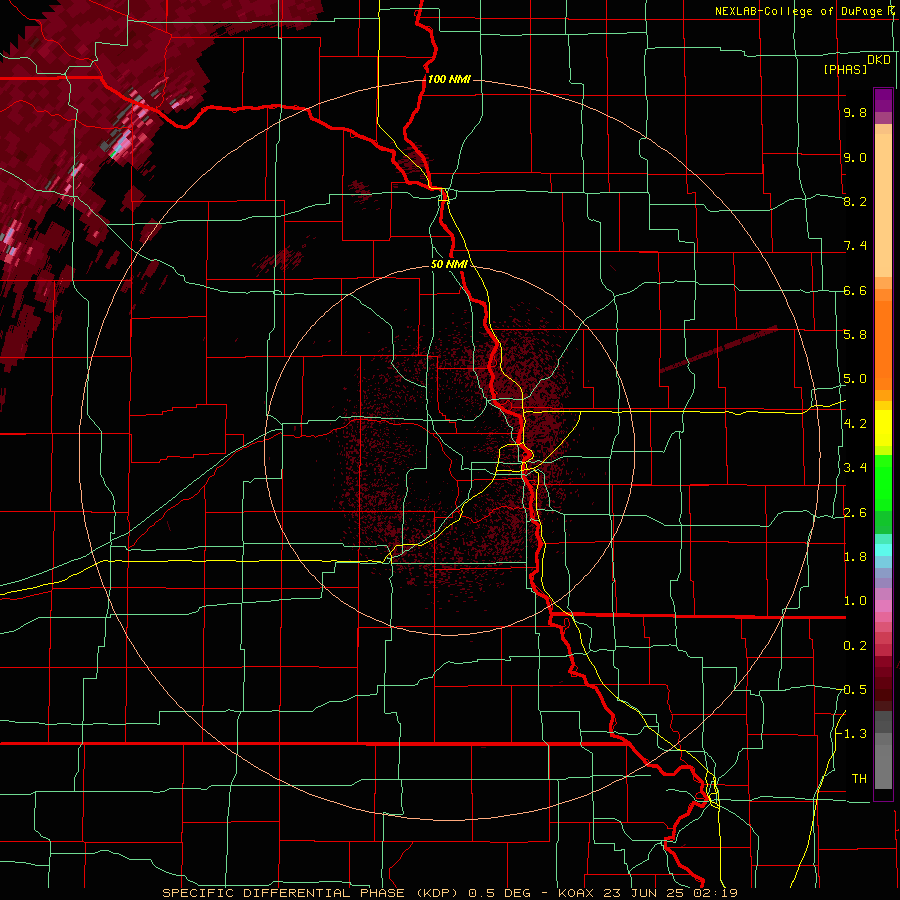
Task: Click the 8.2 scale value
Action: point(855,201)
